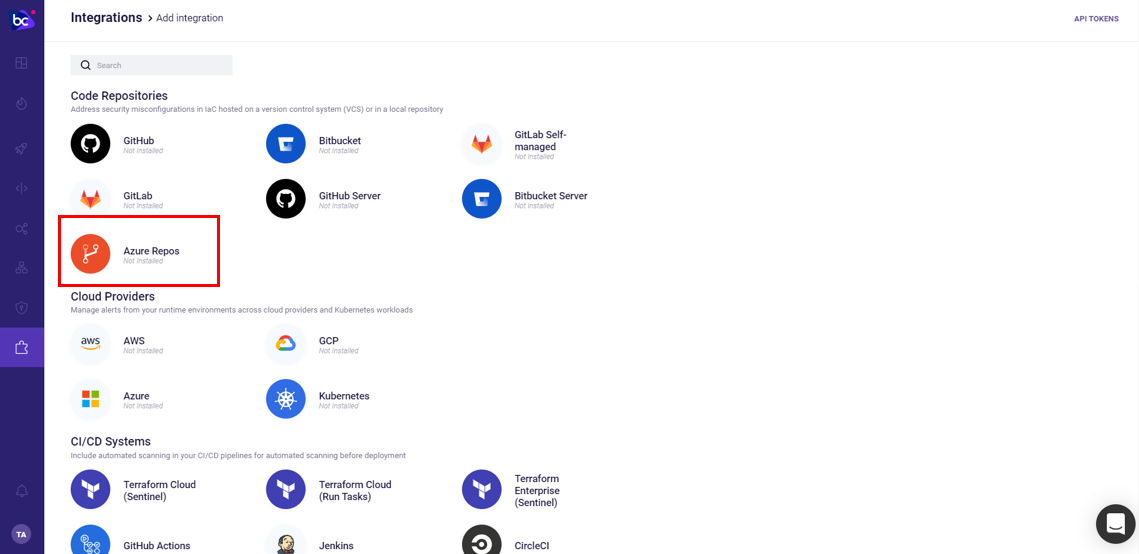Click the Code Repositories heading
This screenshot has height=554, width=1139.
pyautogui.click(x=119, y=96)
